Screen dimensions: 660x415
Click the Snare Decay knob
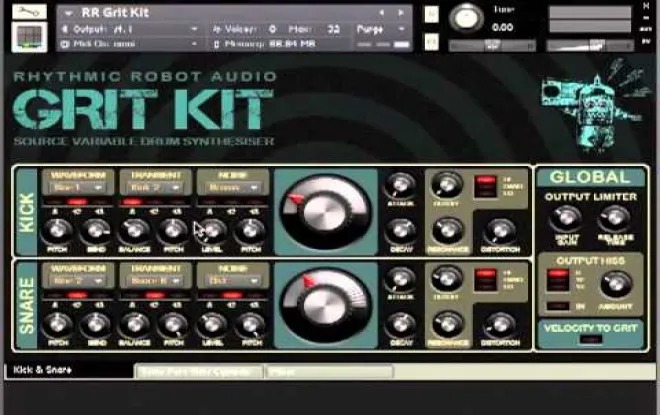pyautogui.click(x=400, y=325)
